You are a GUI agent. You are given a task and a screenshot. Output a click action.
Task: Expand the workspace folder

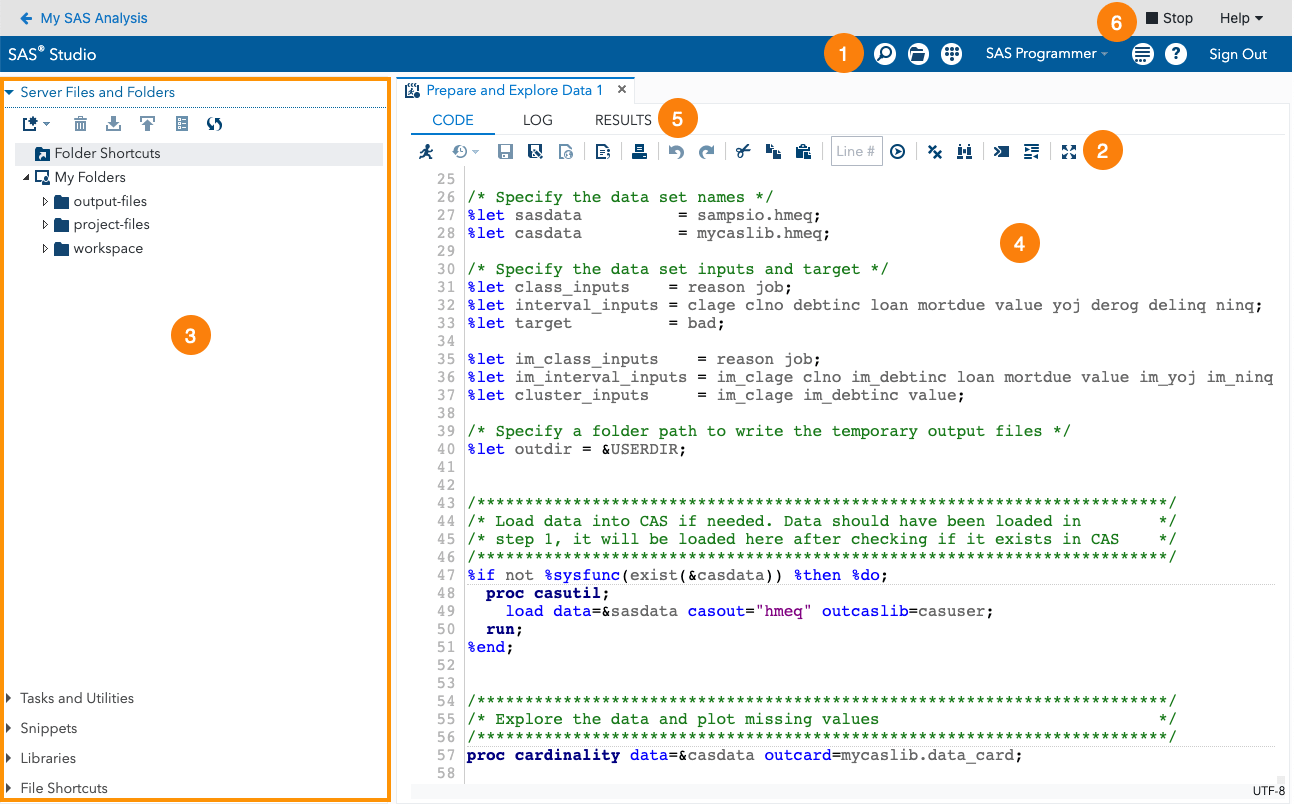coord(45,249)
